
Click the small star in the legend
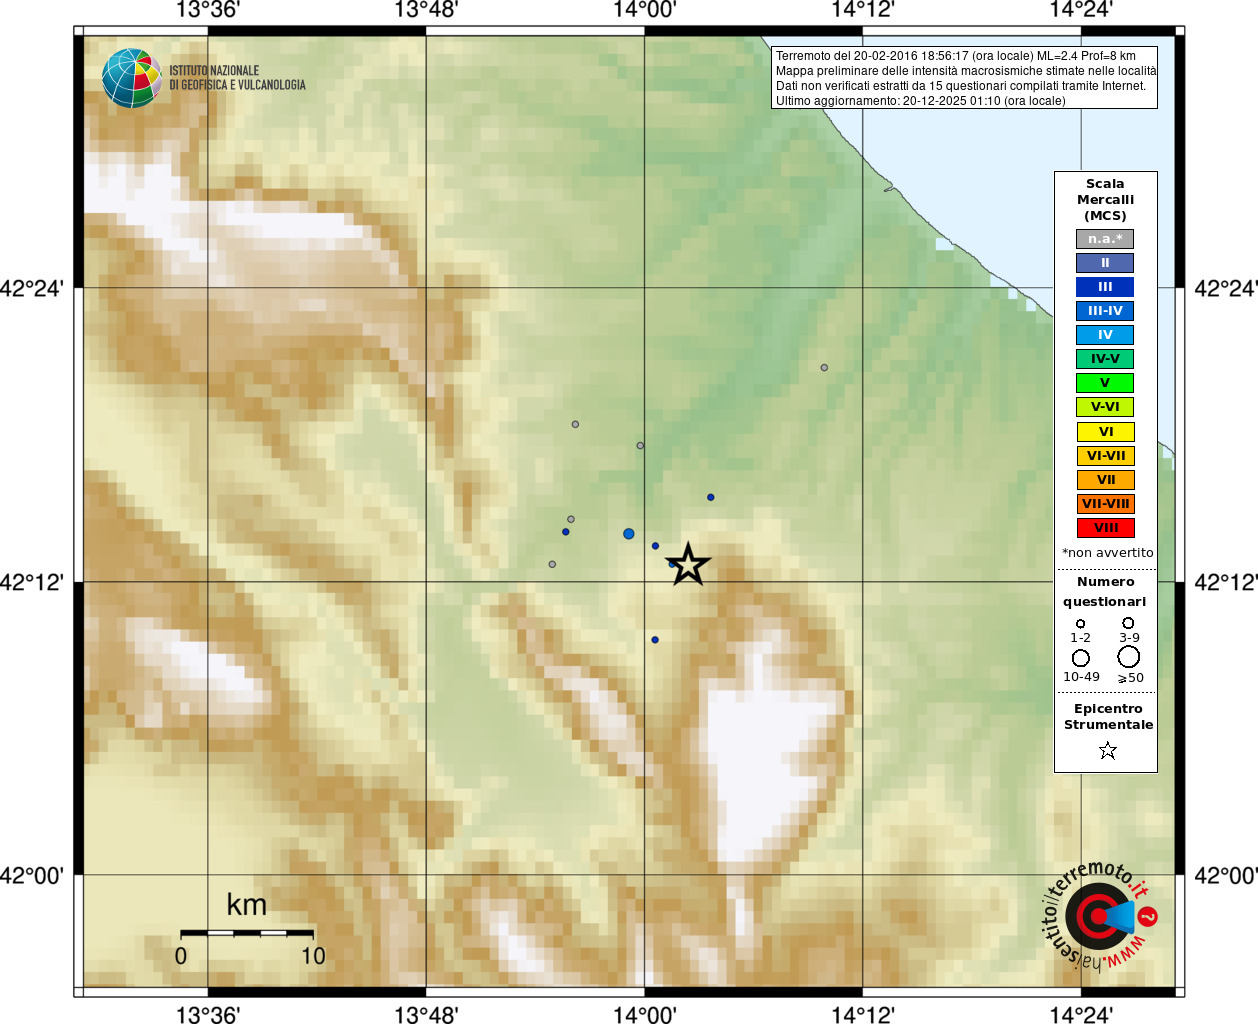tap(1107, 750)
